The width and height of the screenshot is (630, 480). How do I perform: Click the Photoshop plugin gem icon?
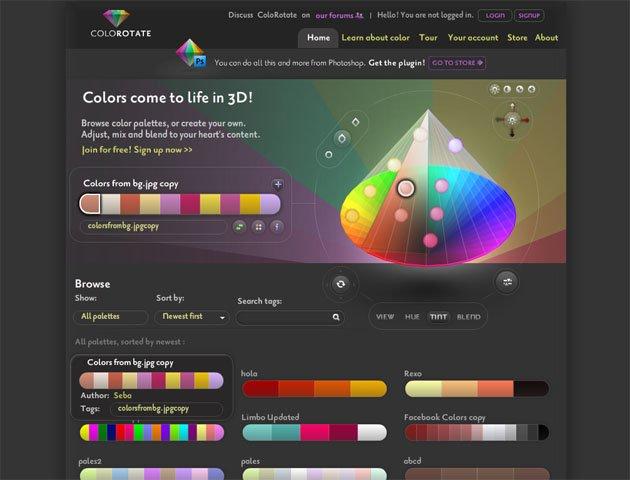(190, 54)
